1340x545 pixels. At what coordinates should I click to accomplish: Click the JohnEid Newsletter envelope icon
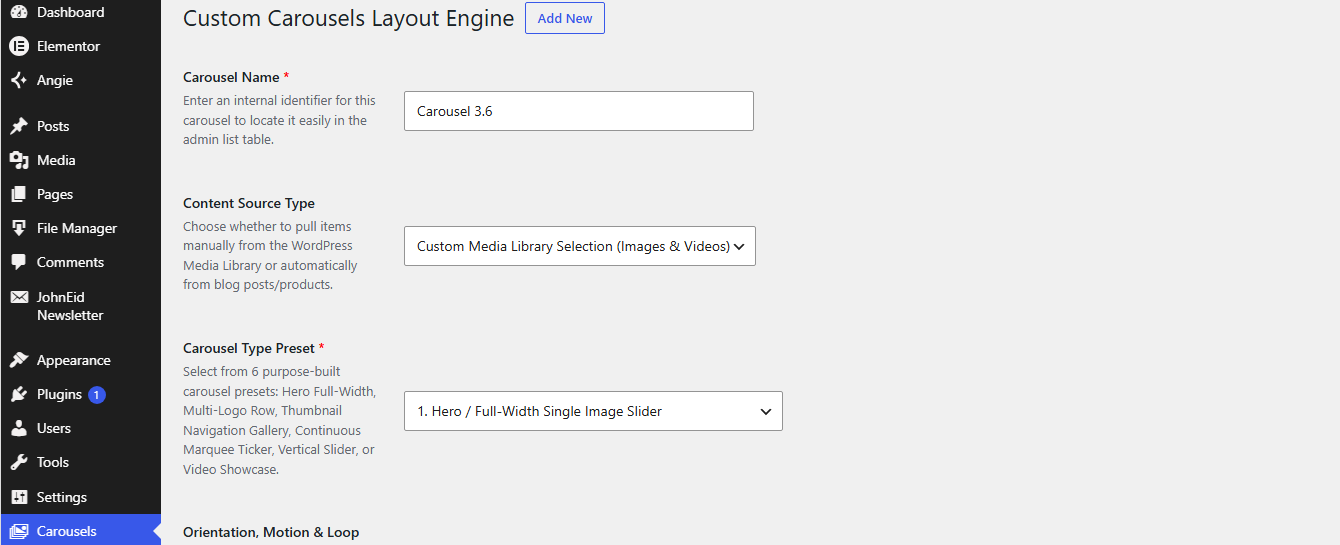pyautogui.click(x=18, y=297)
